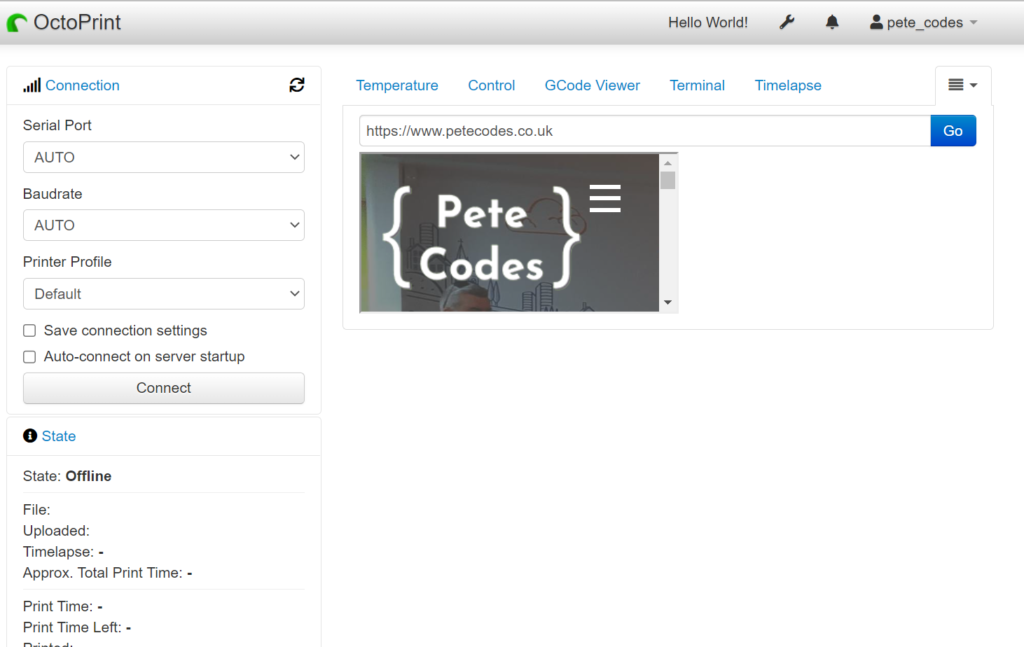Toggle Auto-connect on server startup checkbox
Image resolution: width=1024 pixels, height=647 pixels.
(x=29, y=356)
